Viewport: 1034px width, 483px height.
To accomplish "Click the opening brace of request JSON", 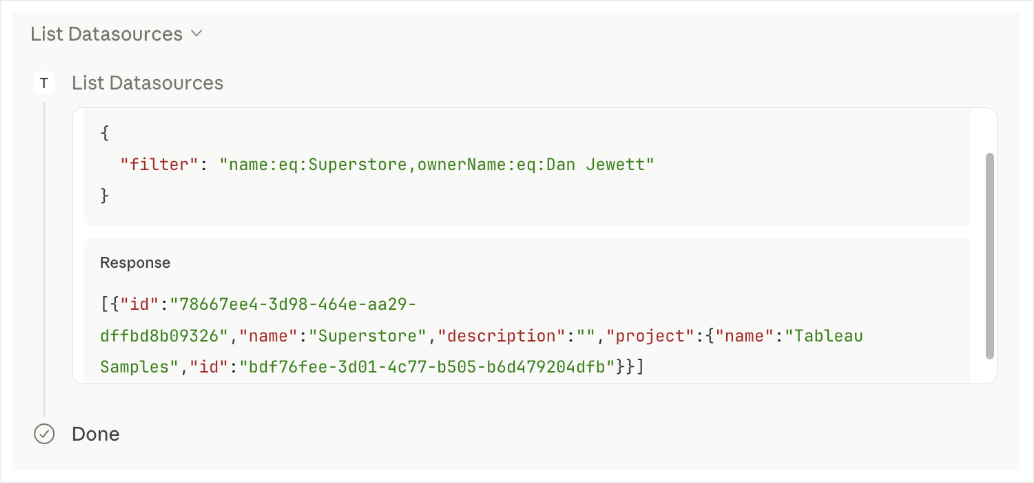I will (x=105, y=131).
